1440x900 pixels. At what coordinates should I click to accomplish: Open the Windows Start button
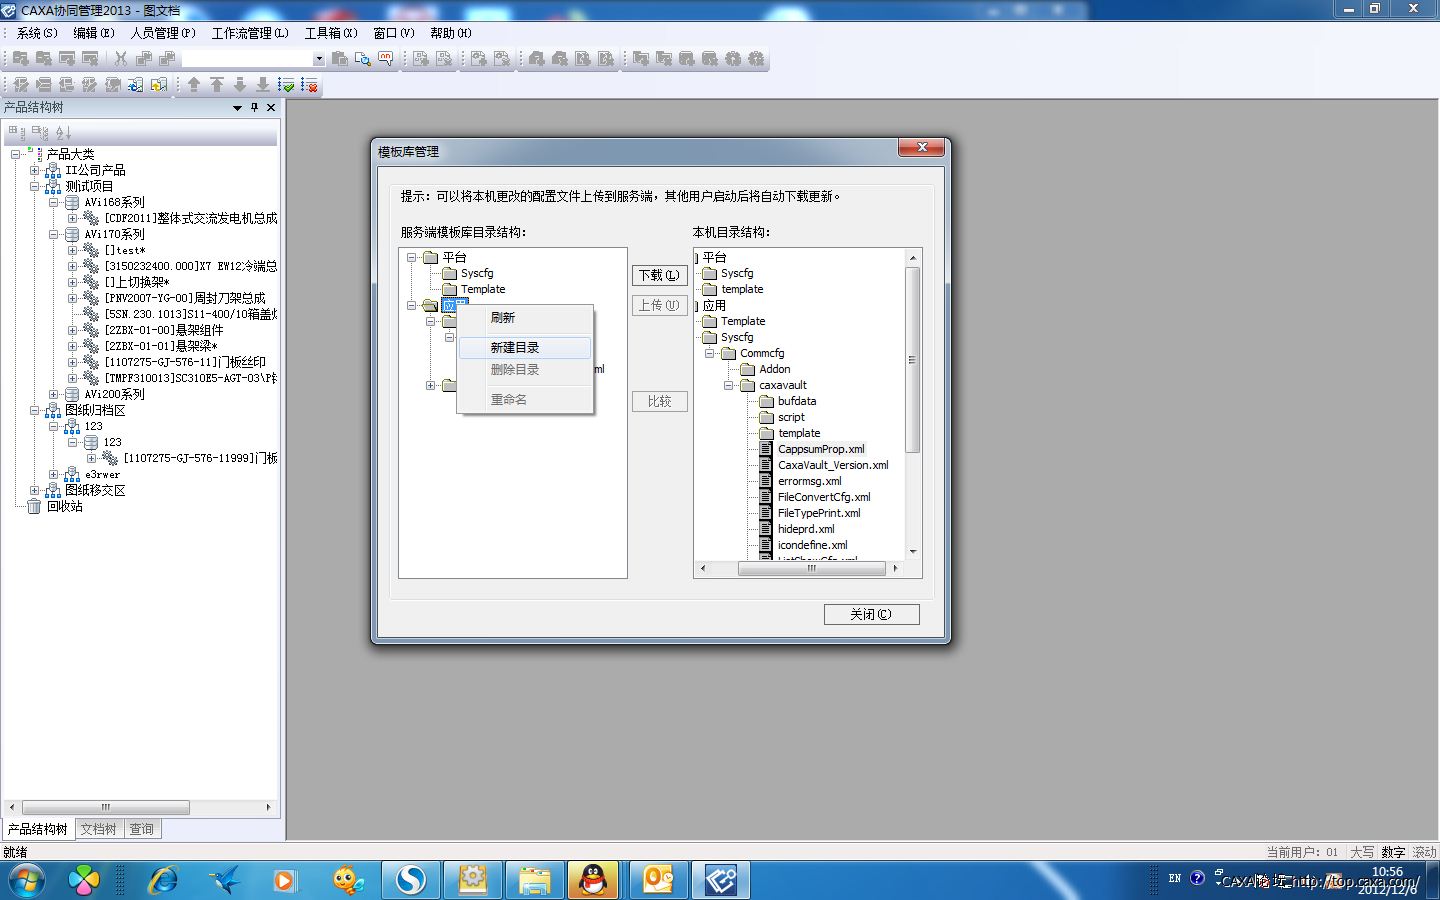click(x=27, y=880)
